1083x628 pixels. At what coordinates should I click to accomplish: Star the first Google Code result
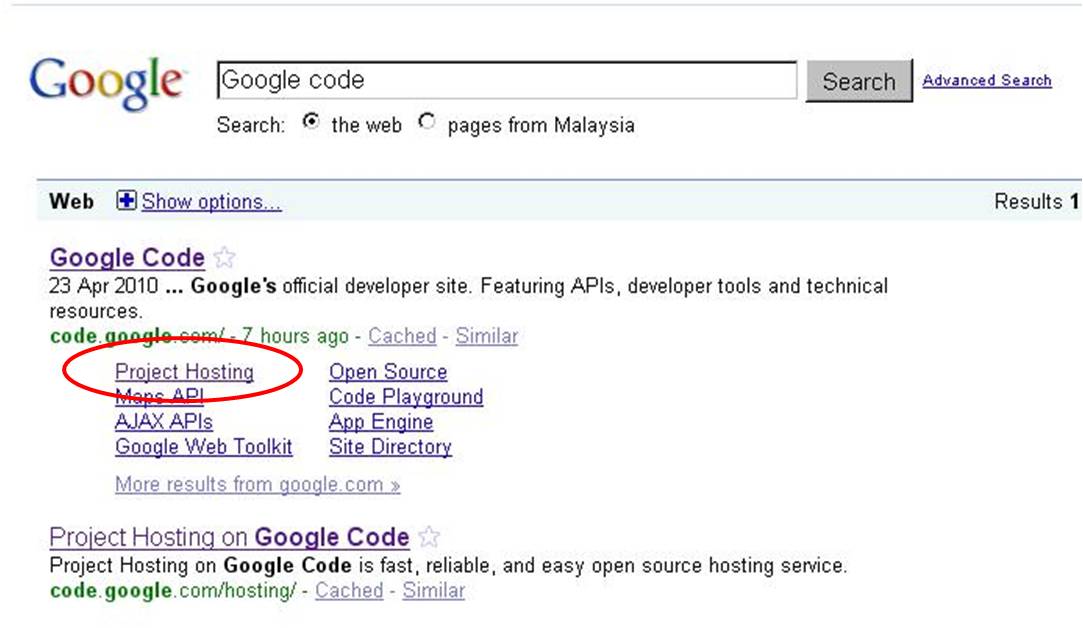tap(224, 258)
